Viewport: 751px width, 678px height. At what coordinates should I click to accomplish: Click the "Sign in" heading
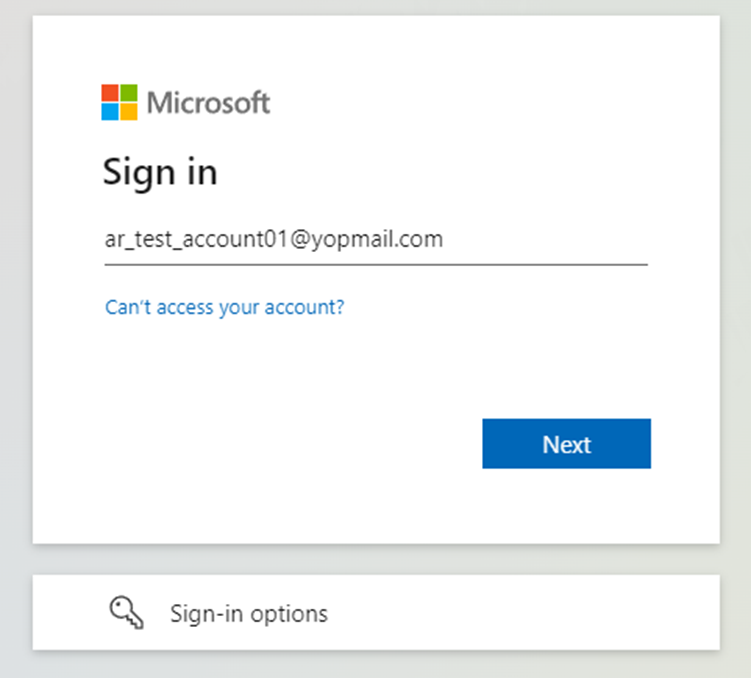point(160,173)
